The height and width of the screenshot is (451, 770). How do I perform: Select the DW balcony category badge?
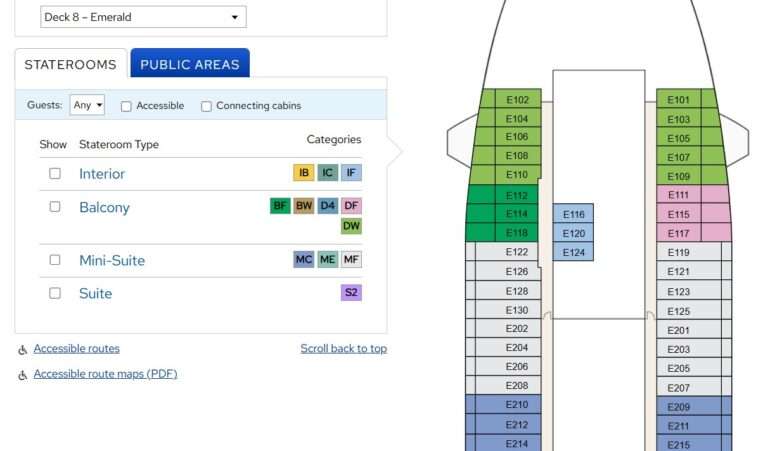pyautogui.click(x=351, y=226)
